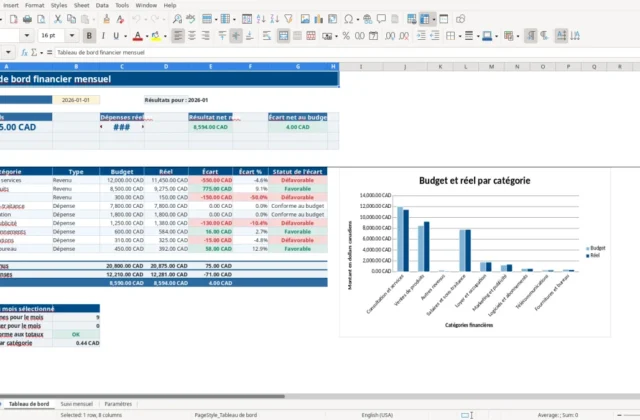
Task: Toggle Center Vertically alignment
Action: tap(236, 36)
